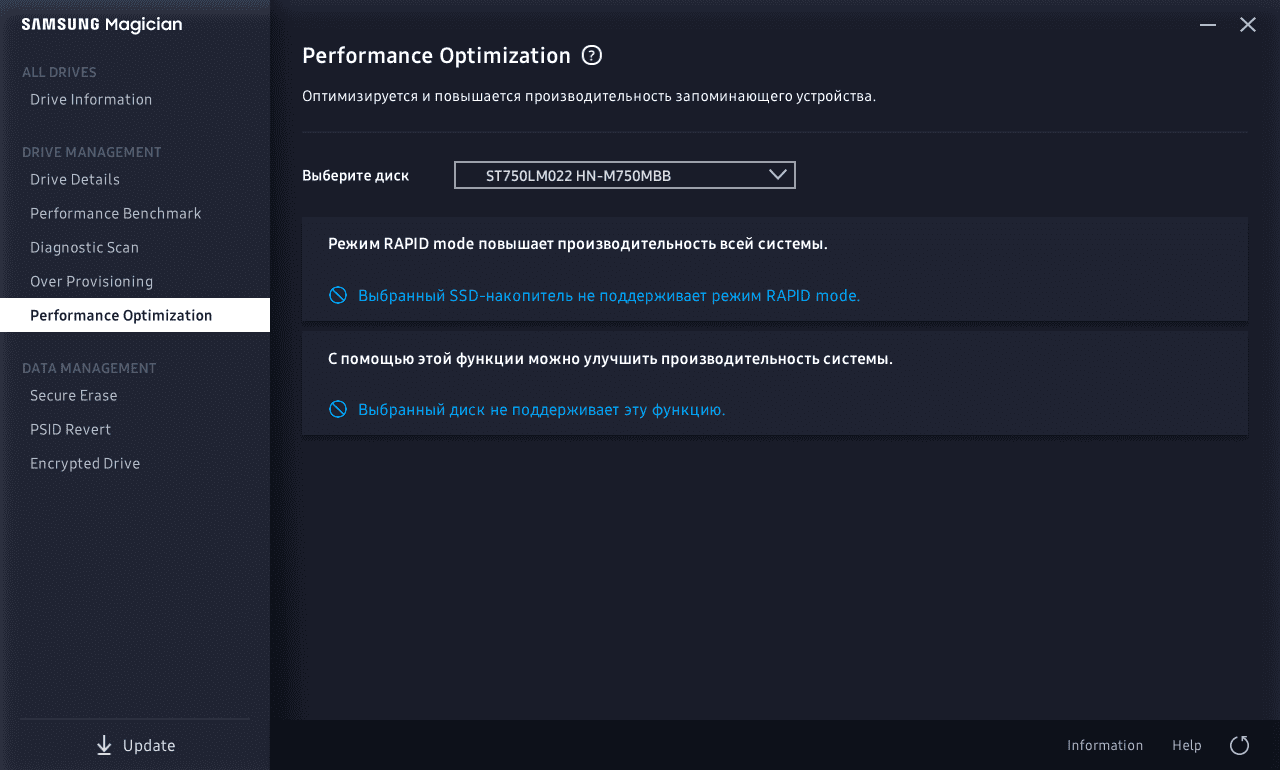Click the Samsung Magician logo
Image resolution: width=1280 pixels, height=770 pixels.
[x=102, y=25]
